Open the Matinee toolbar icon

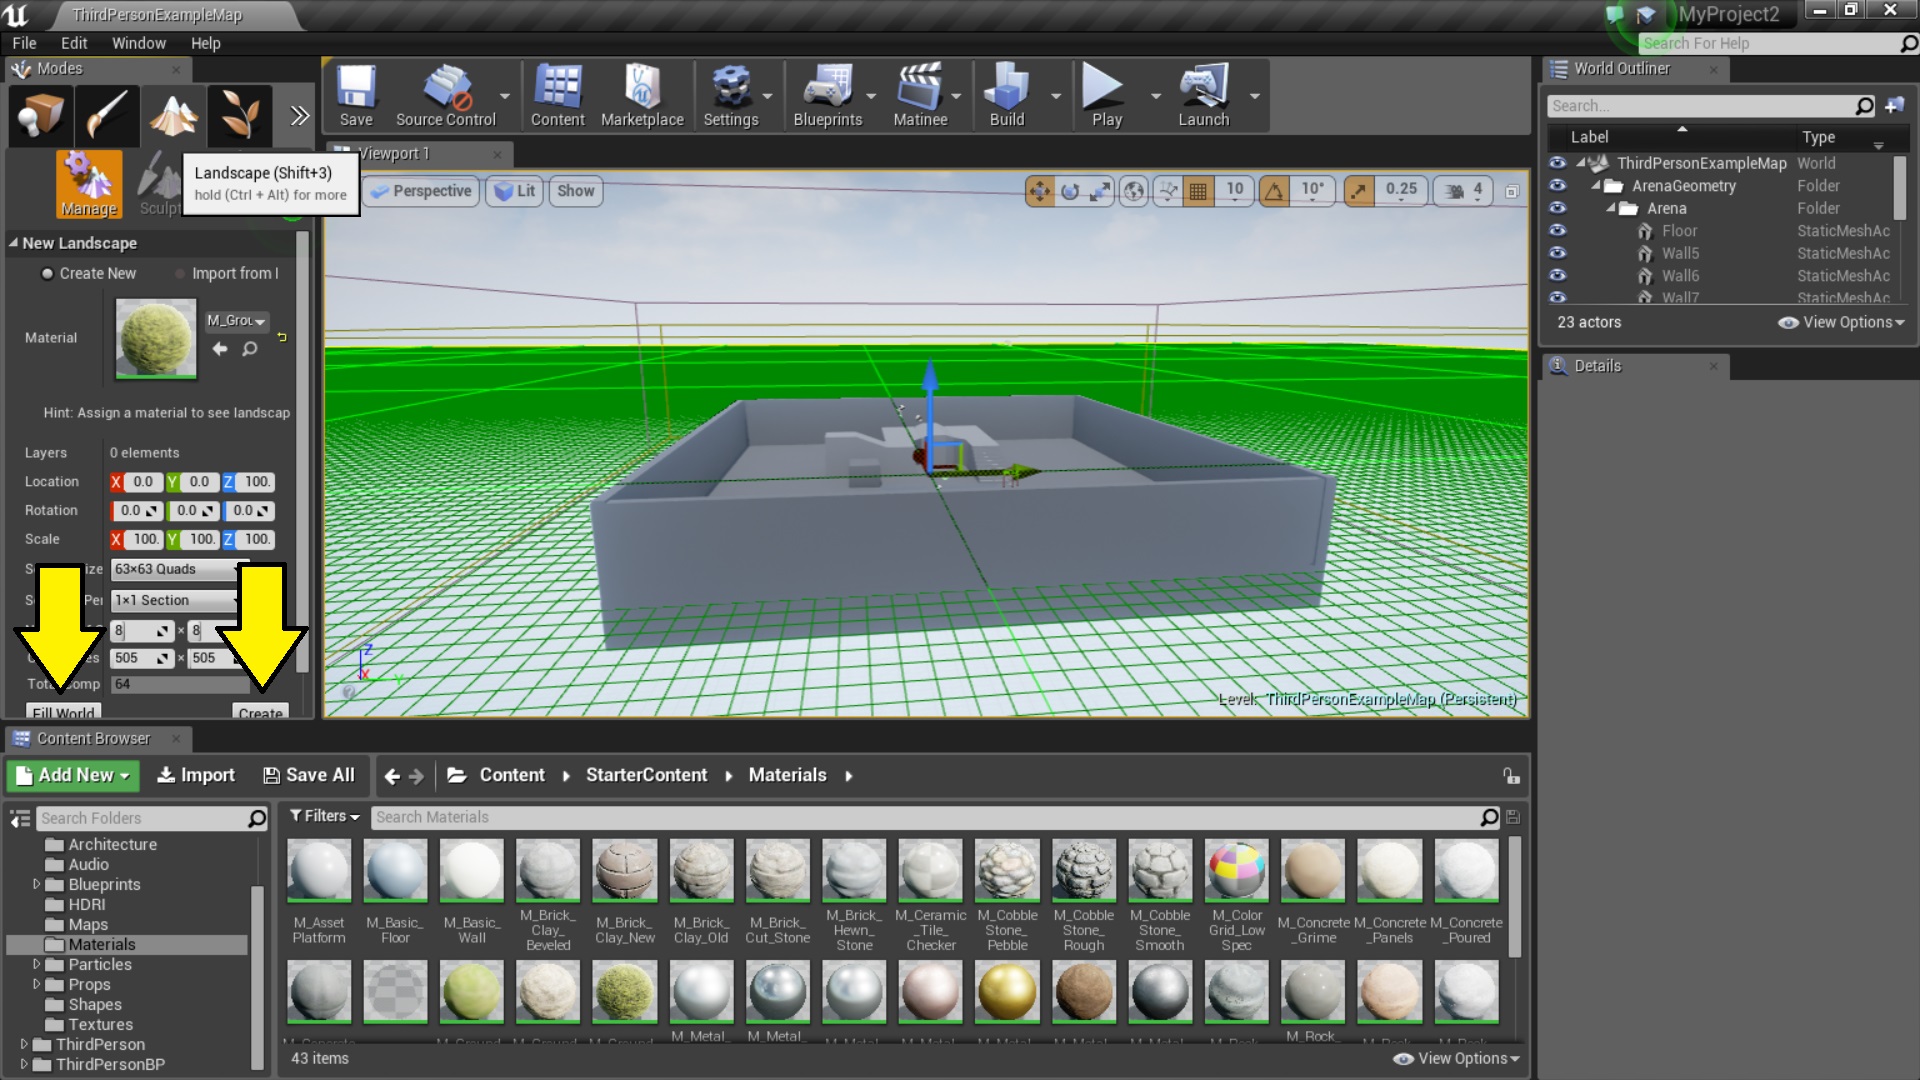tap(920, 96)
